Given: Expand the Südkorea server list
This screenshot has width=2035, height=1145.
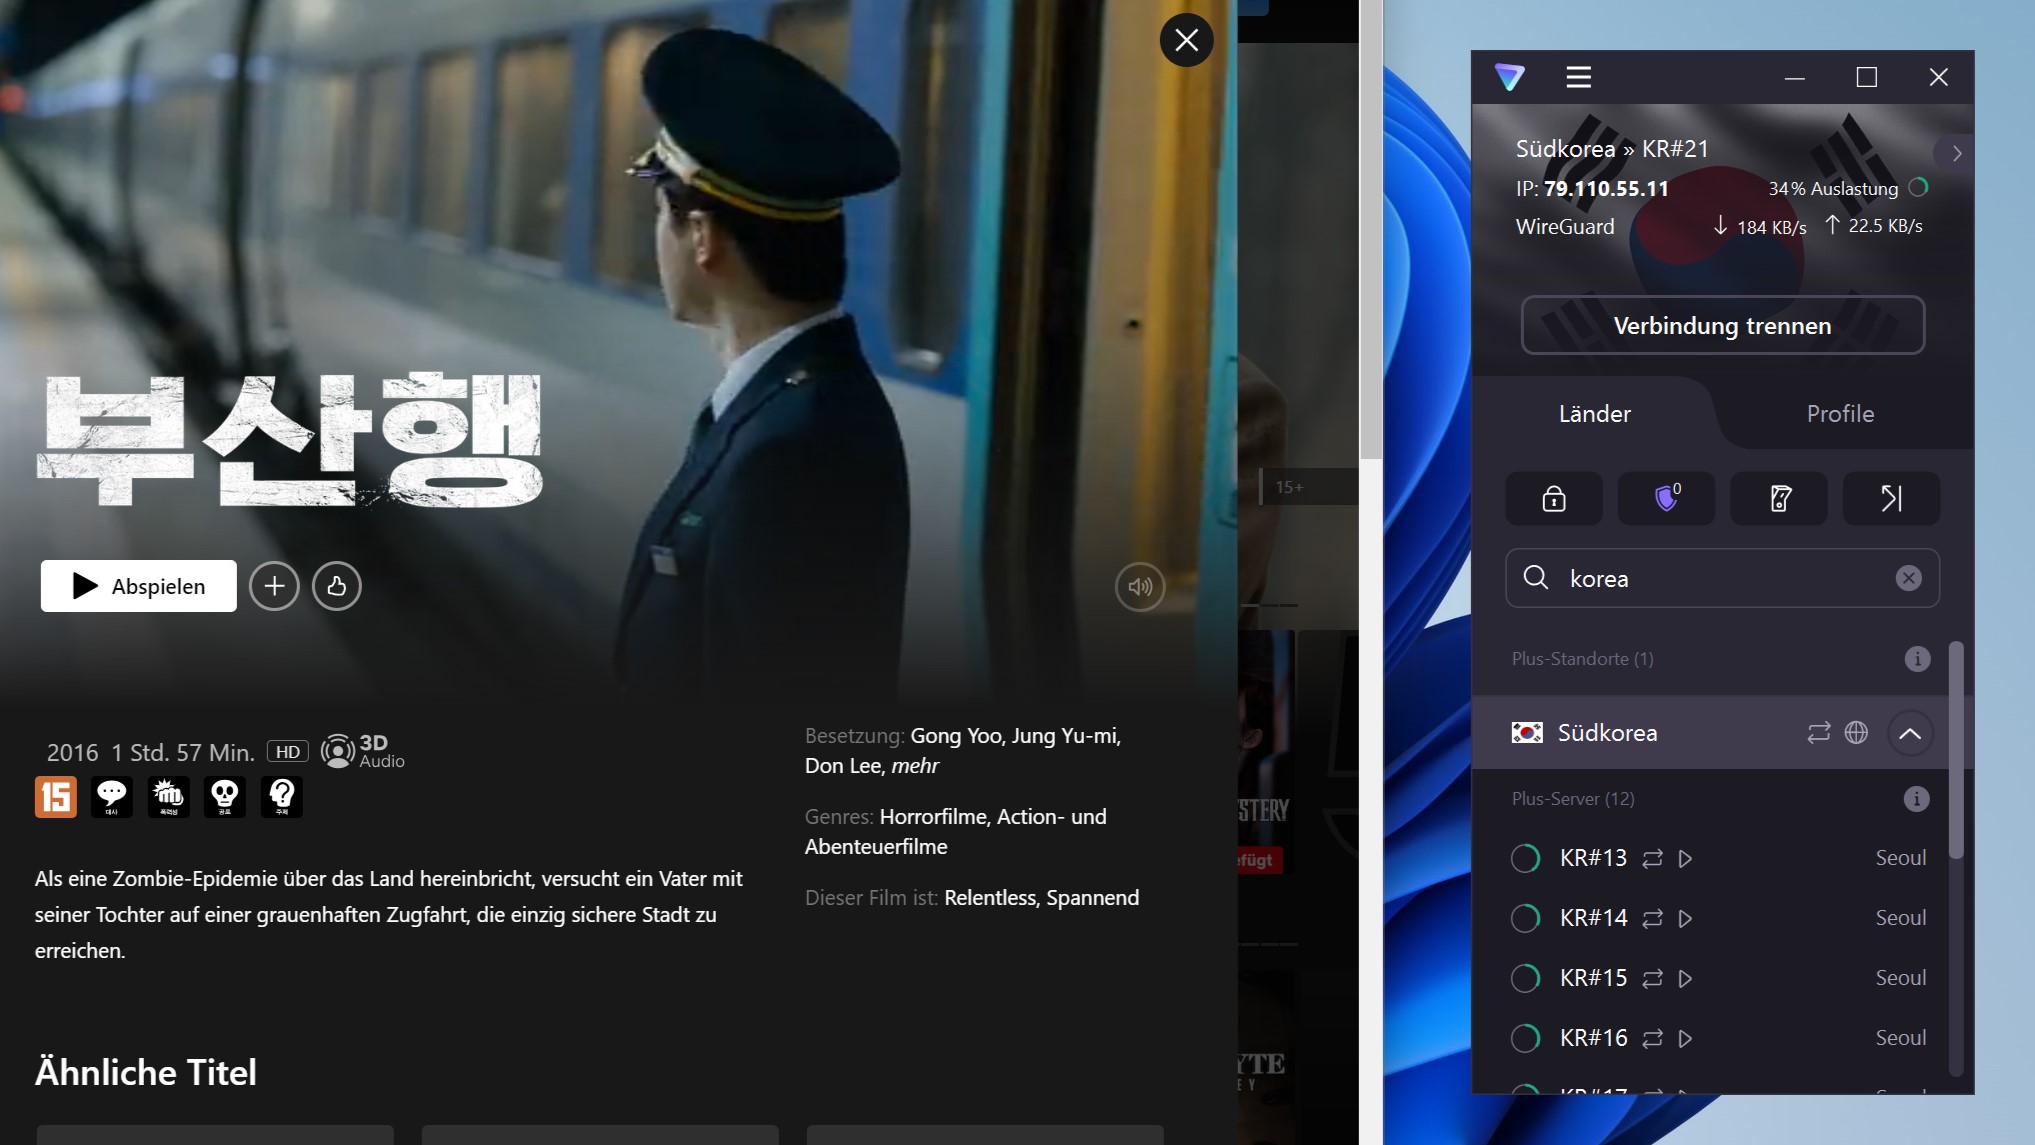Looking at the screenshot, I should 1911,733.
